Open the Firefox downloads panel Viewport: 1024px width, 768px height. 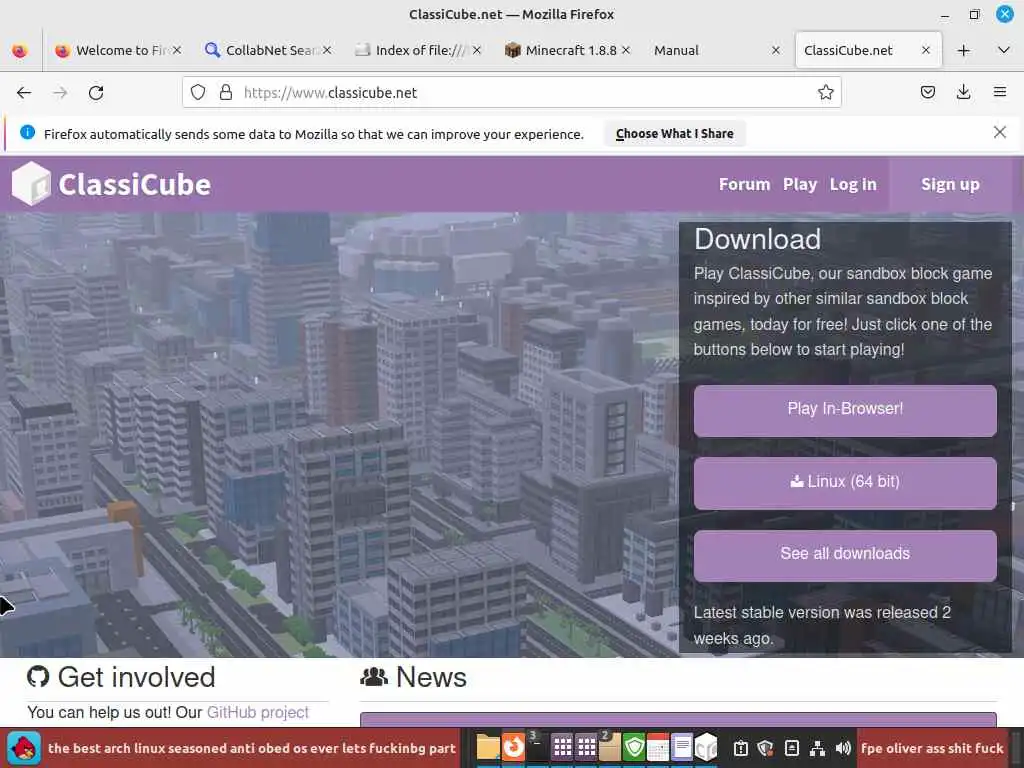pyautogui.click(x=963, y=93)
